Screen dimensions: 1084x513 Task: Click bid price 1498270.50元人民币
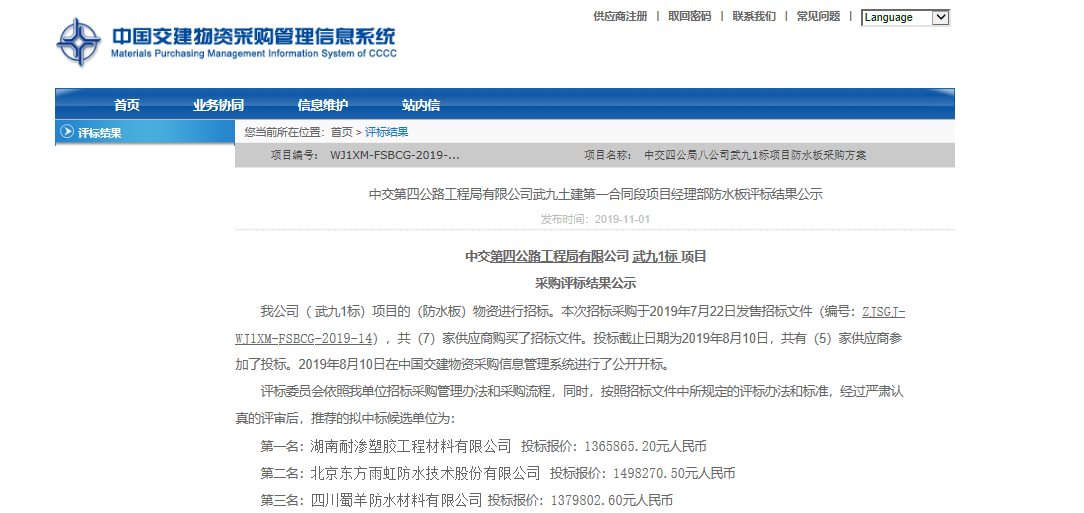[674, 474]
